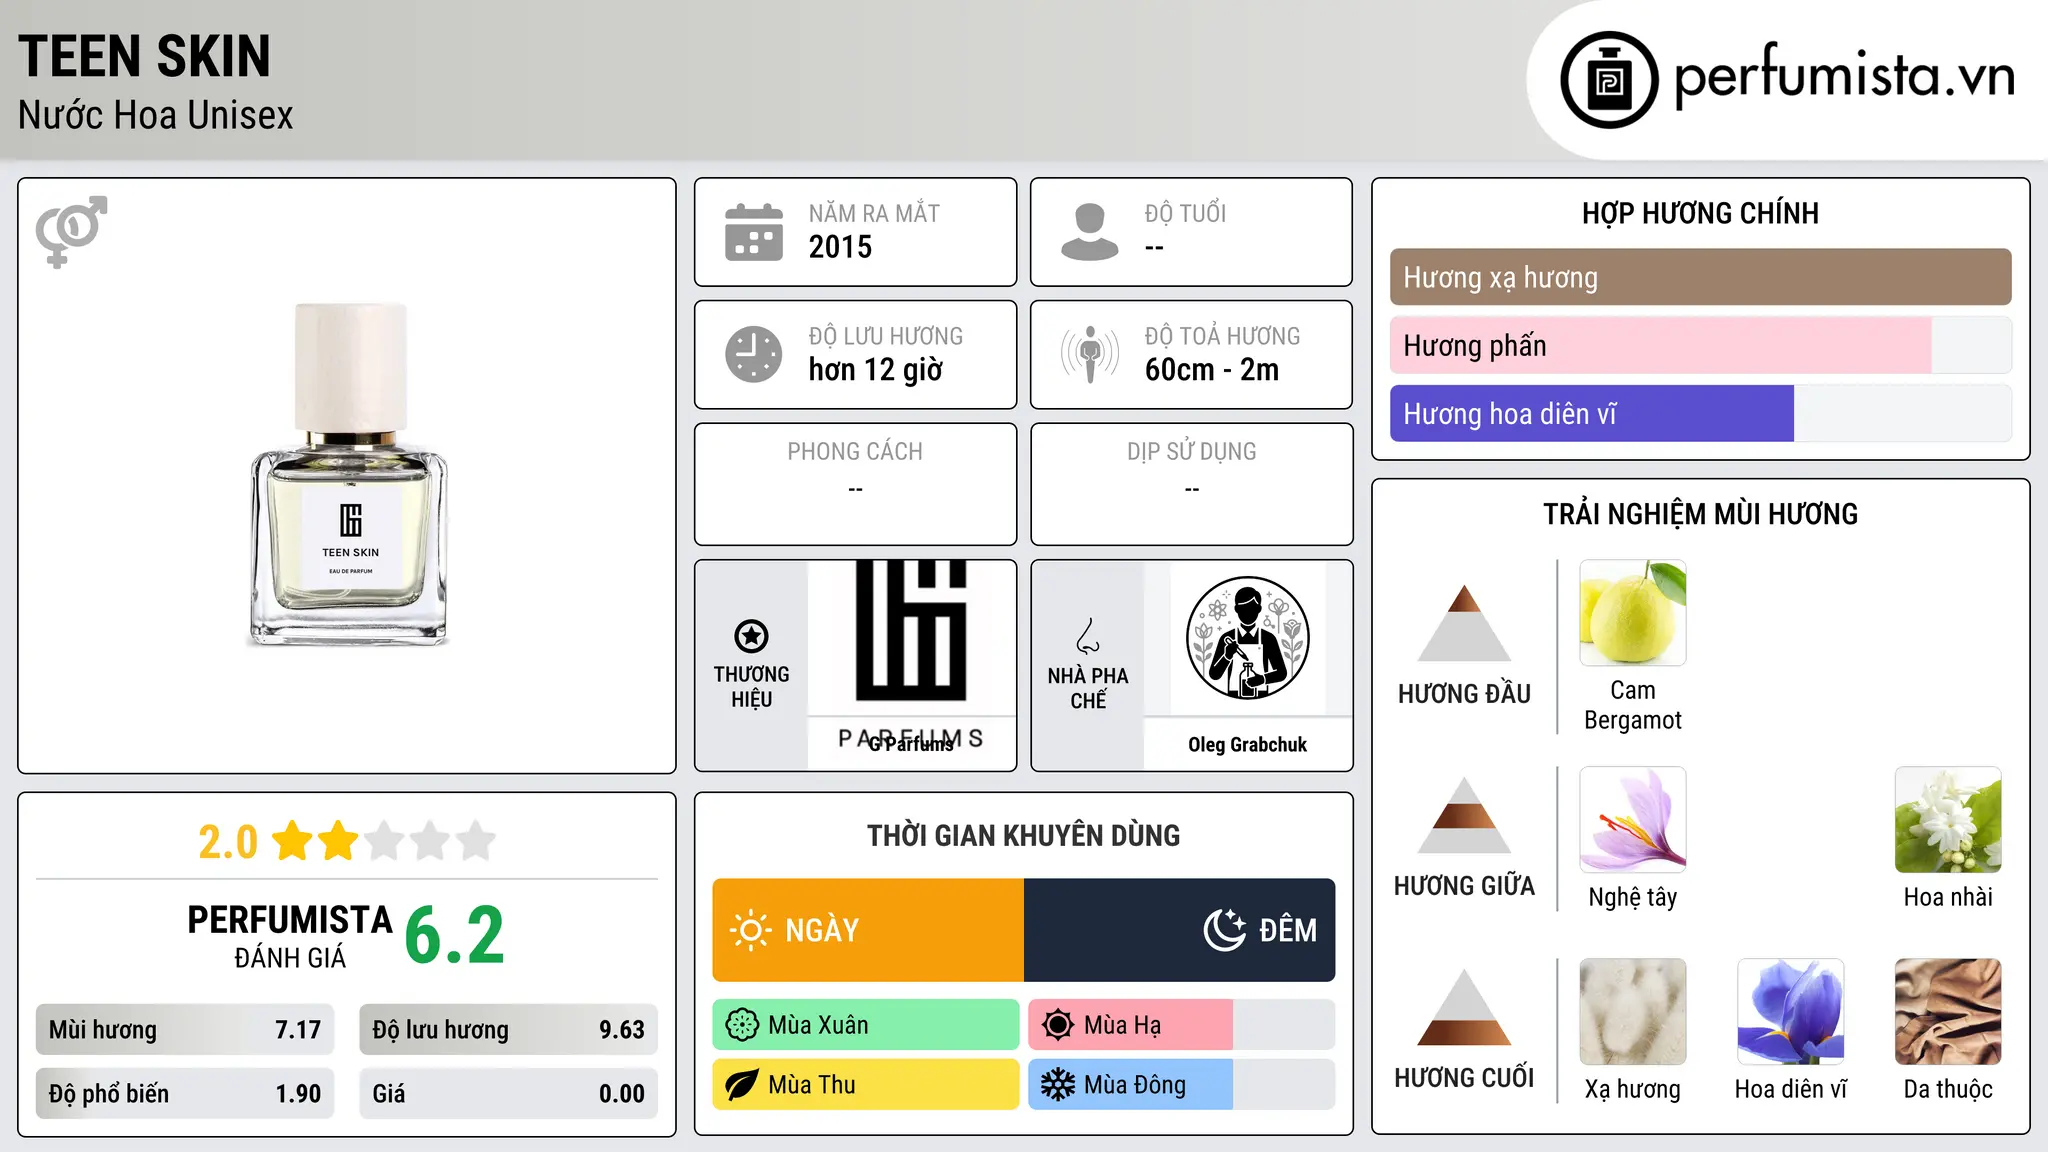Click the sillage icon beside Độ toả hương
The width and height of the screenshot is (2048, 1152).
point(1090,354)
